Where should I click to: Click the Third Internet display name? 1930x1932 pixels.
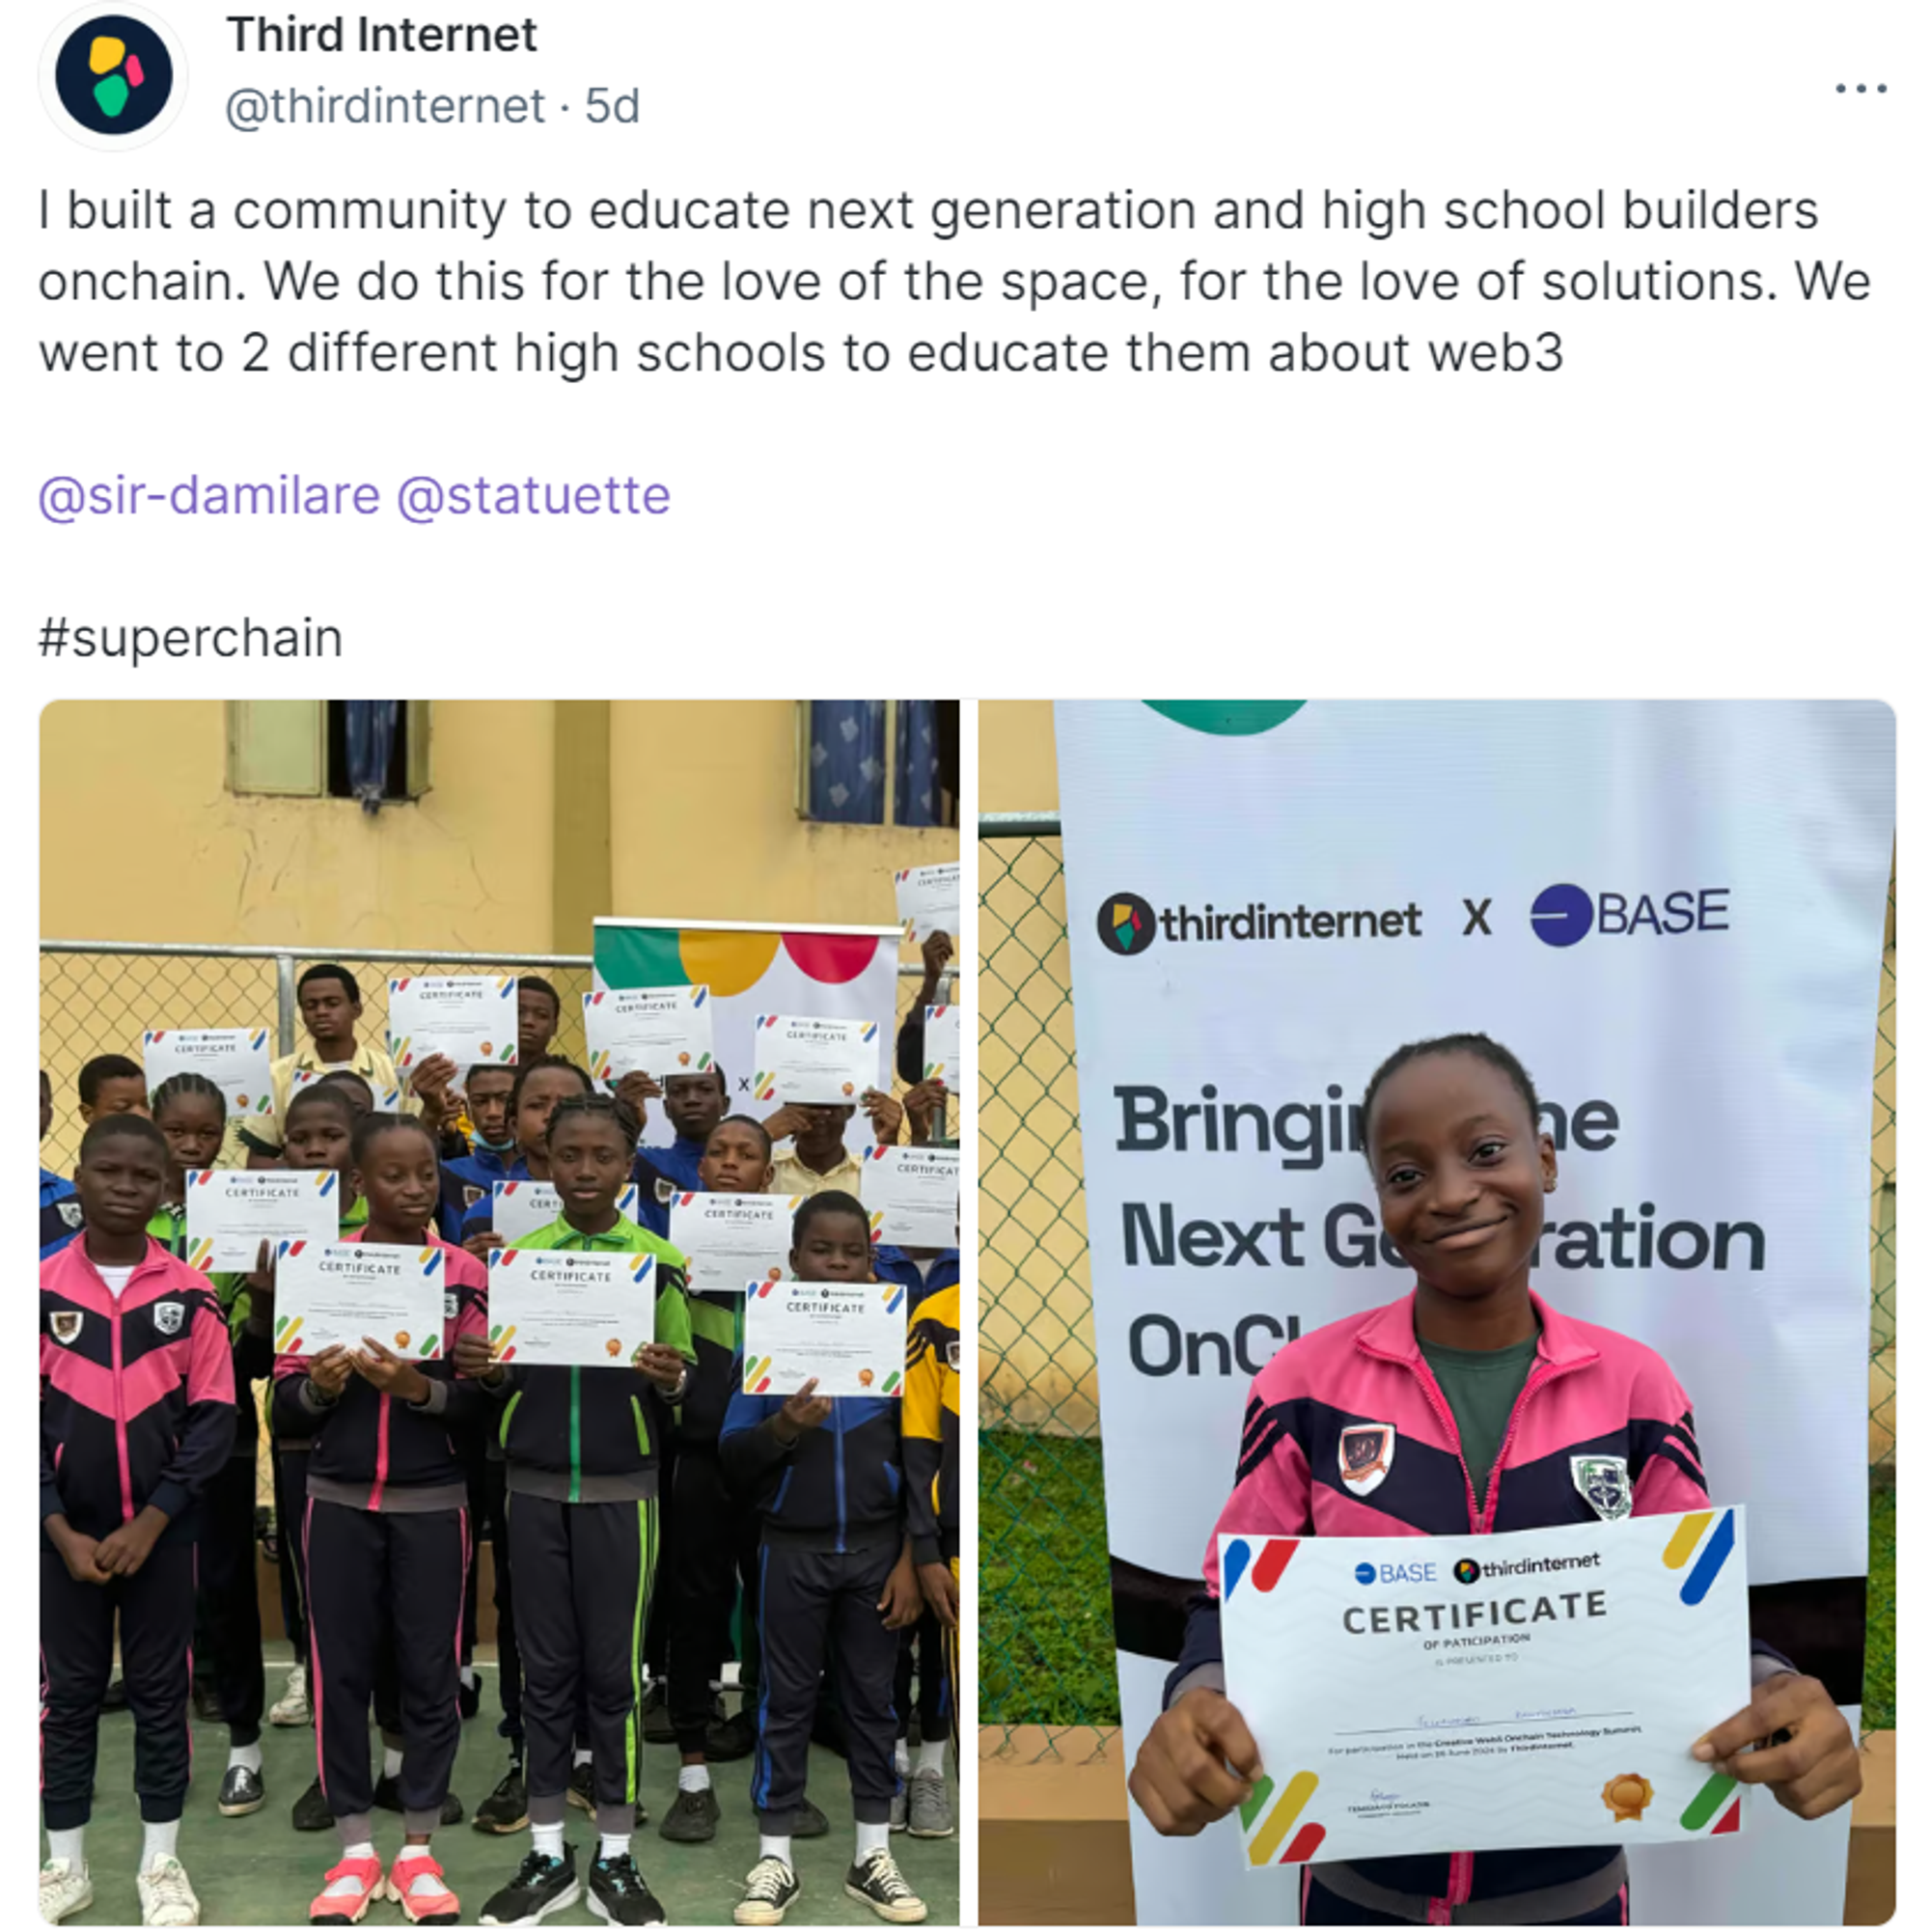tap(381, 35)
